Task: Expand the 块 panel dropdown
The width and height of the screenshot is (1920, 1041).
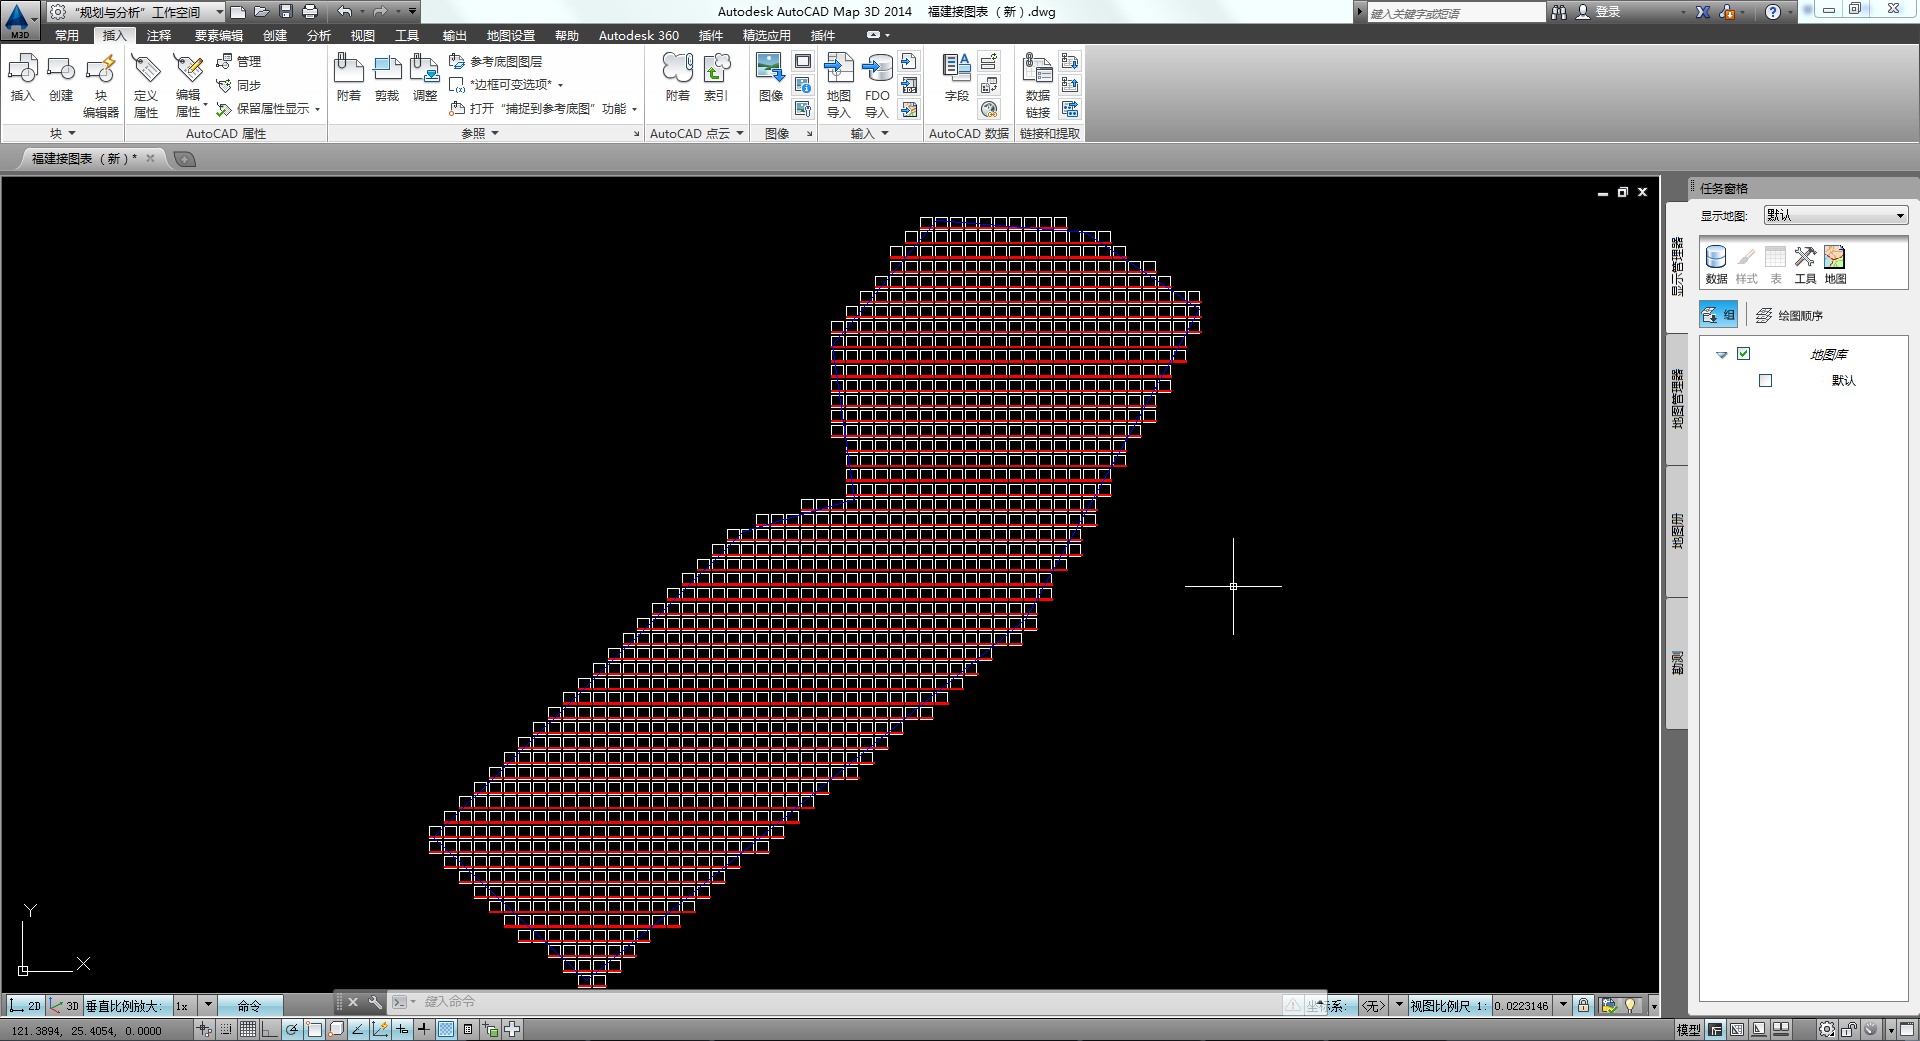Action: [x=63, y=133]
